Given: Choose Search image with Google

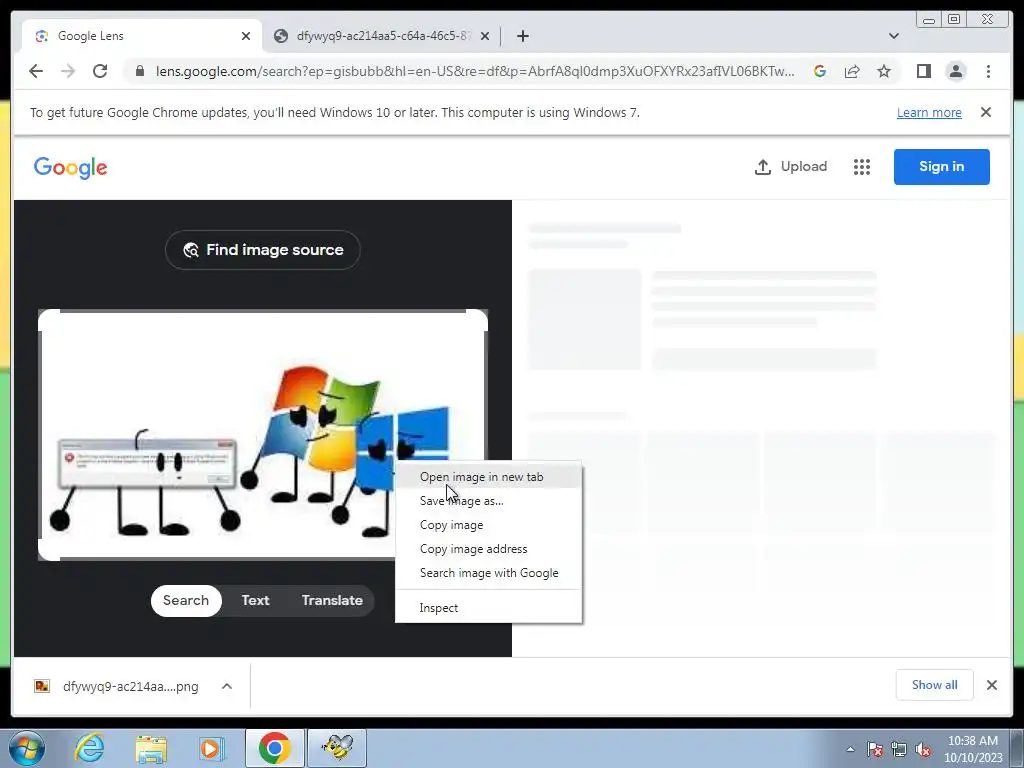Looking at the screenshot, I should tap(488, 573).
